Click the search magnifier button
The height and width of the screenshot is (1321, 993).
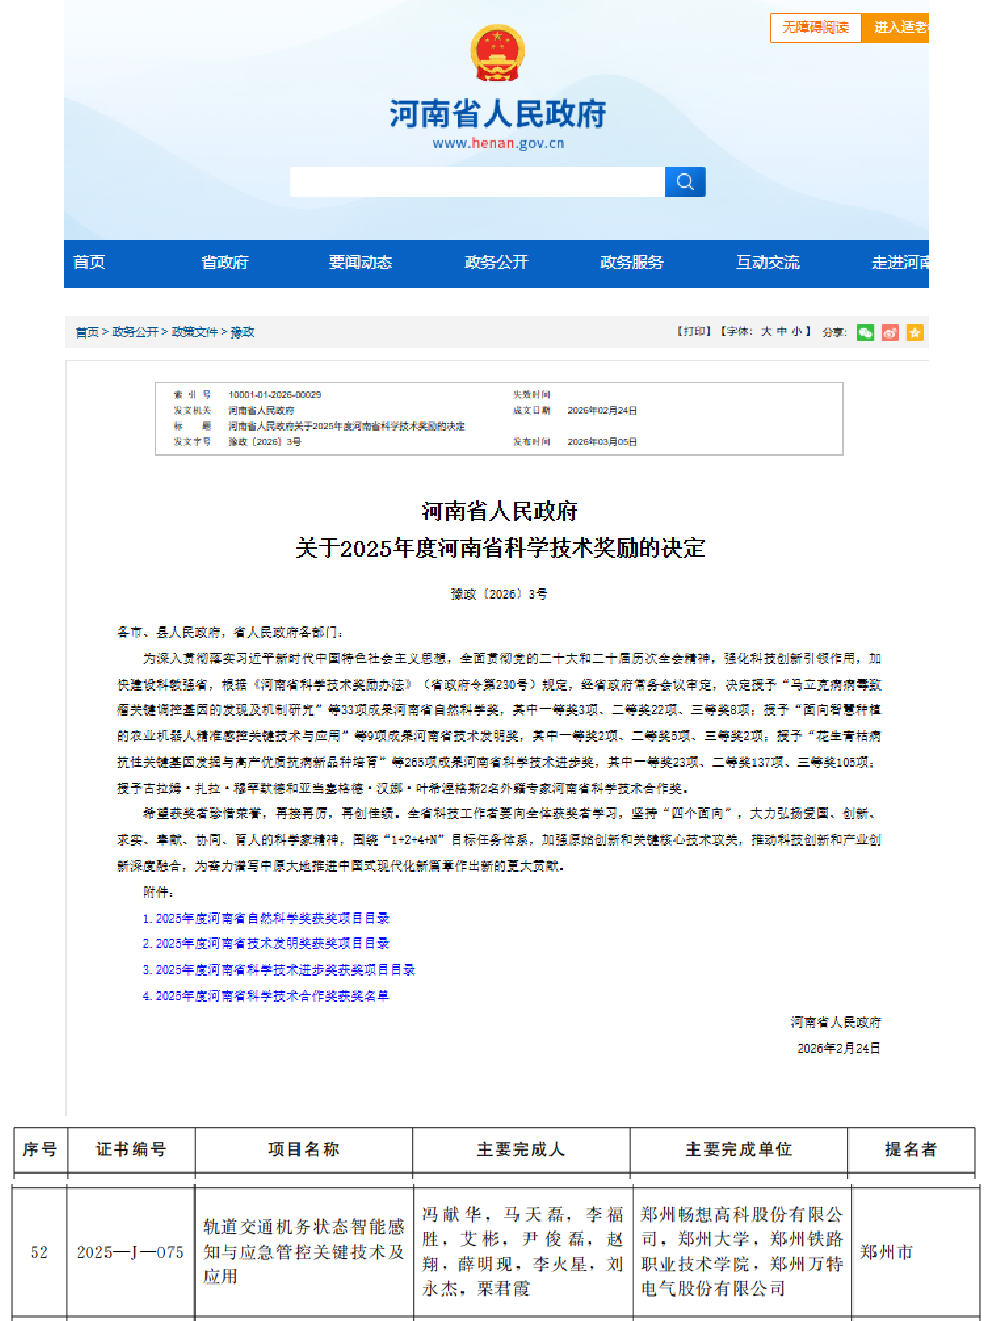(x=685, y=182)
